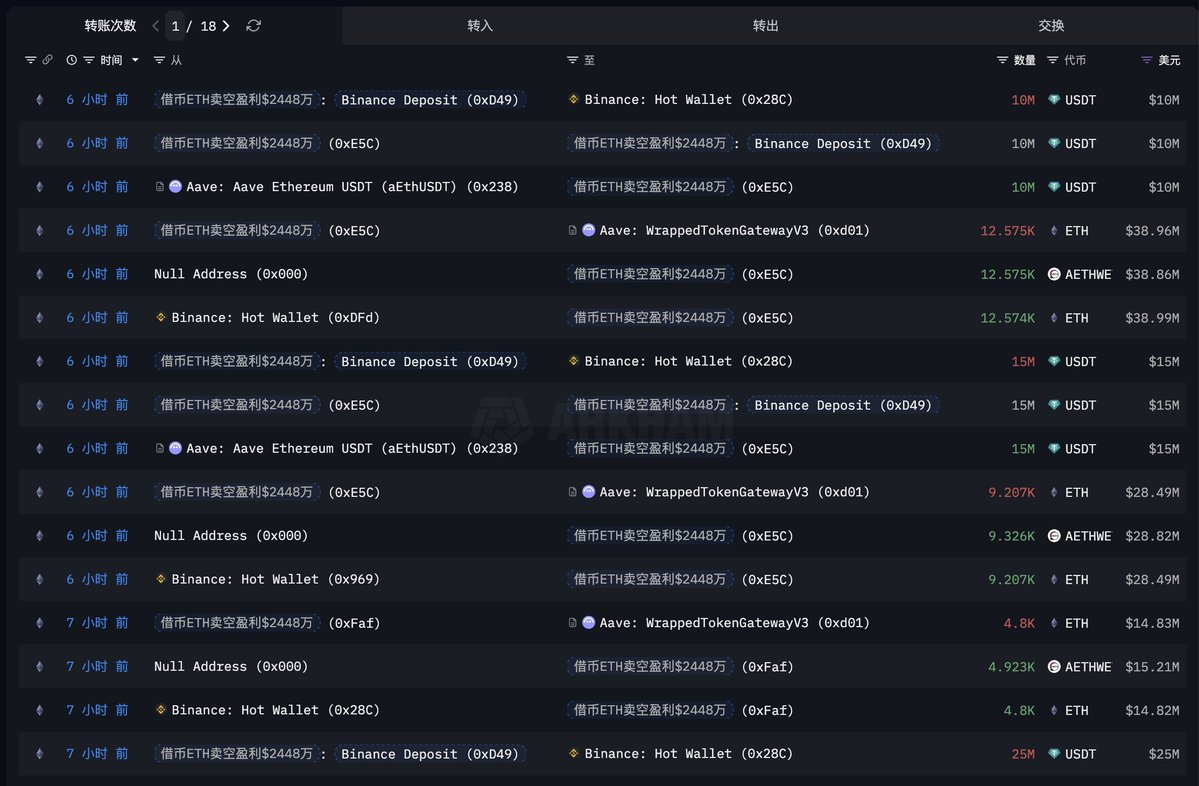
Task: Switch to the 转出 tab
Action: point(765,26)
